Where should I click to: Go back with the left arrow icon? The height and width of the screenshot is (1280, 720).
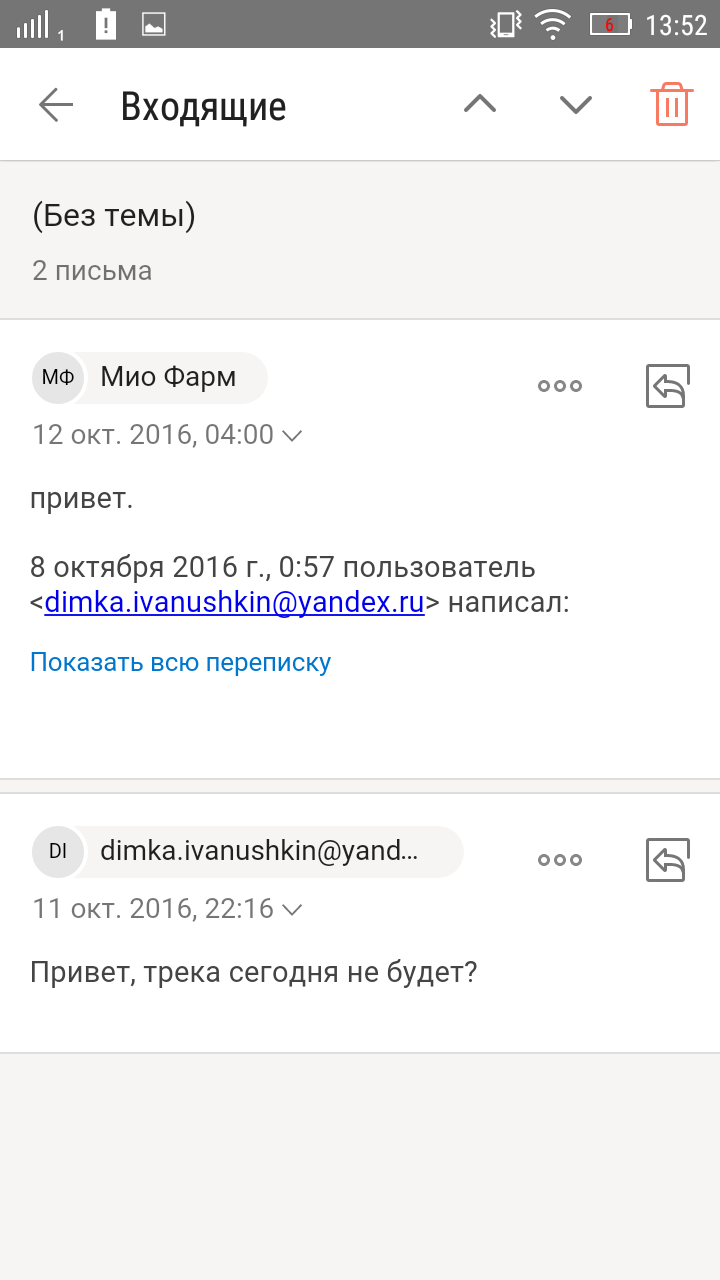[56, 104]
